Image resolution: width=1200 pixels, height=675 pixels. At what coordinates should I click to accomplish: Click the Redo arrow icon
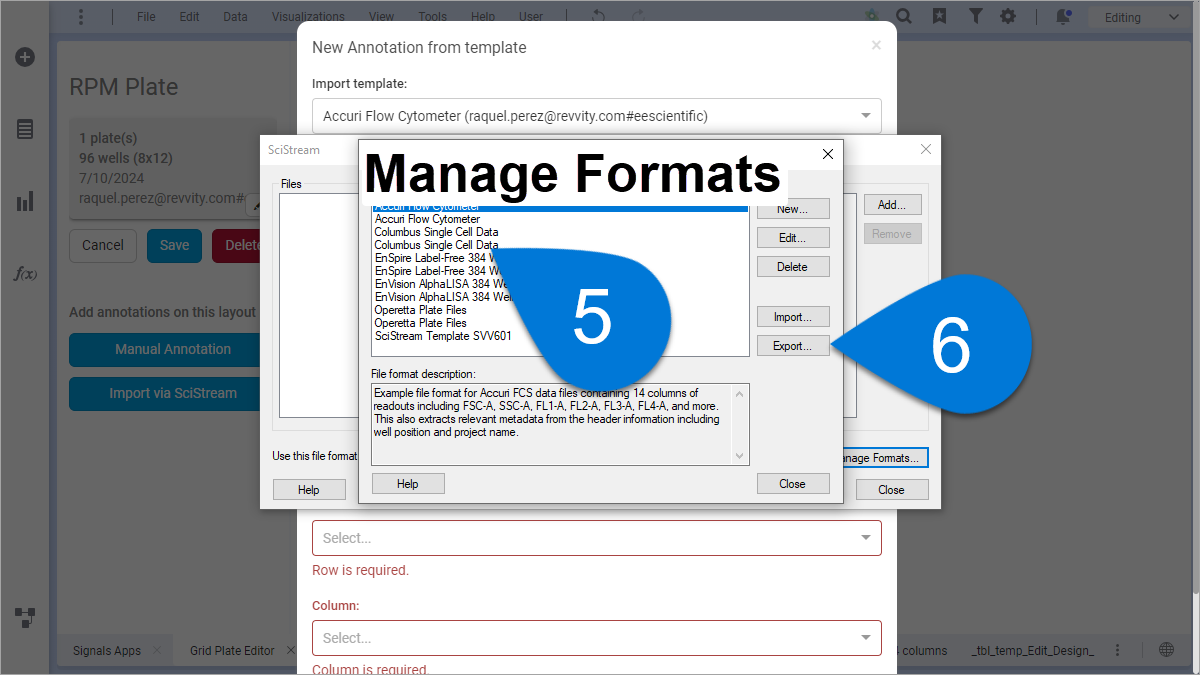637,17
